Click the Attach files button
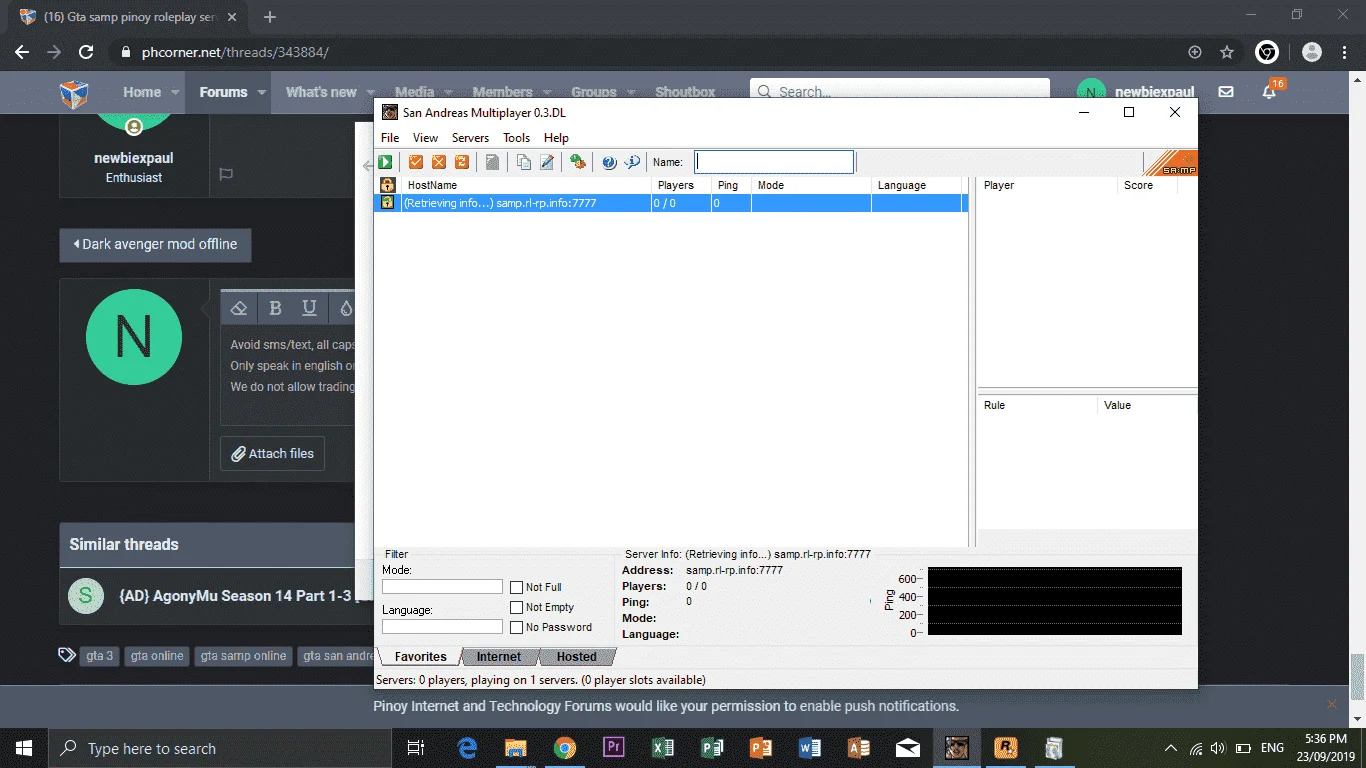Screen dimensions: 1366x768 [272, 453]
